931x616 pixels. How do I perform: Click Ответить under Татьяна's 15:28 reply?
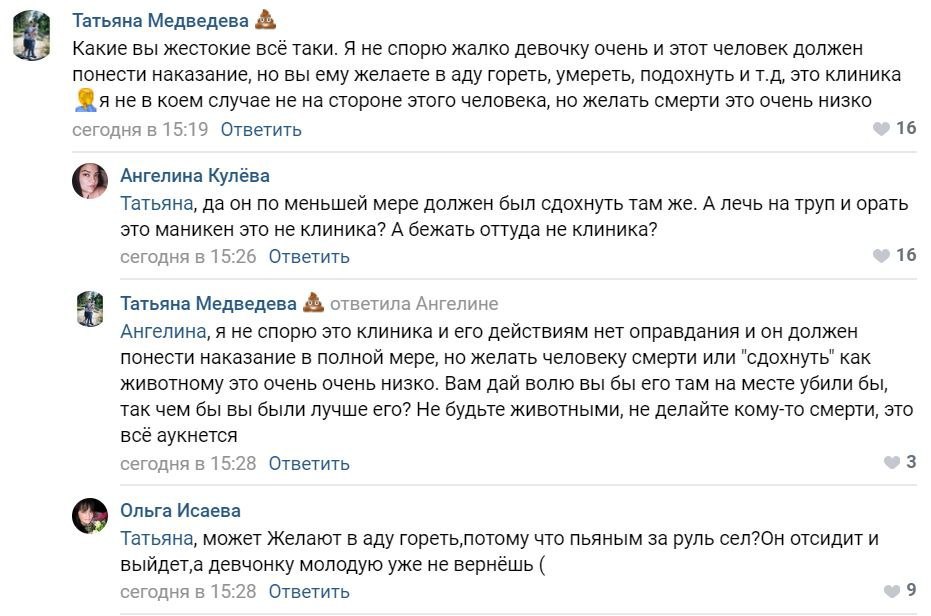[309, 463]
